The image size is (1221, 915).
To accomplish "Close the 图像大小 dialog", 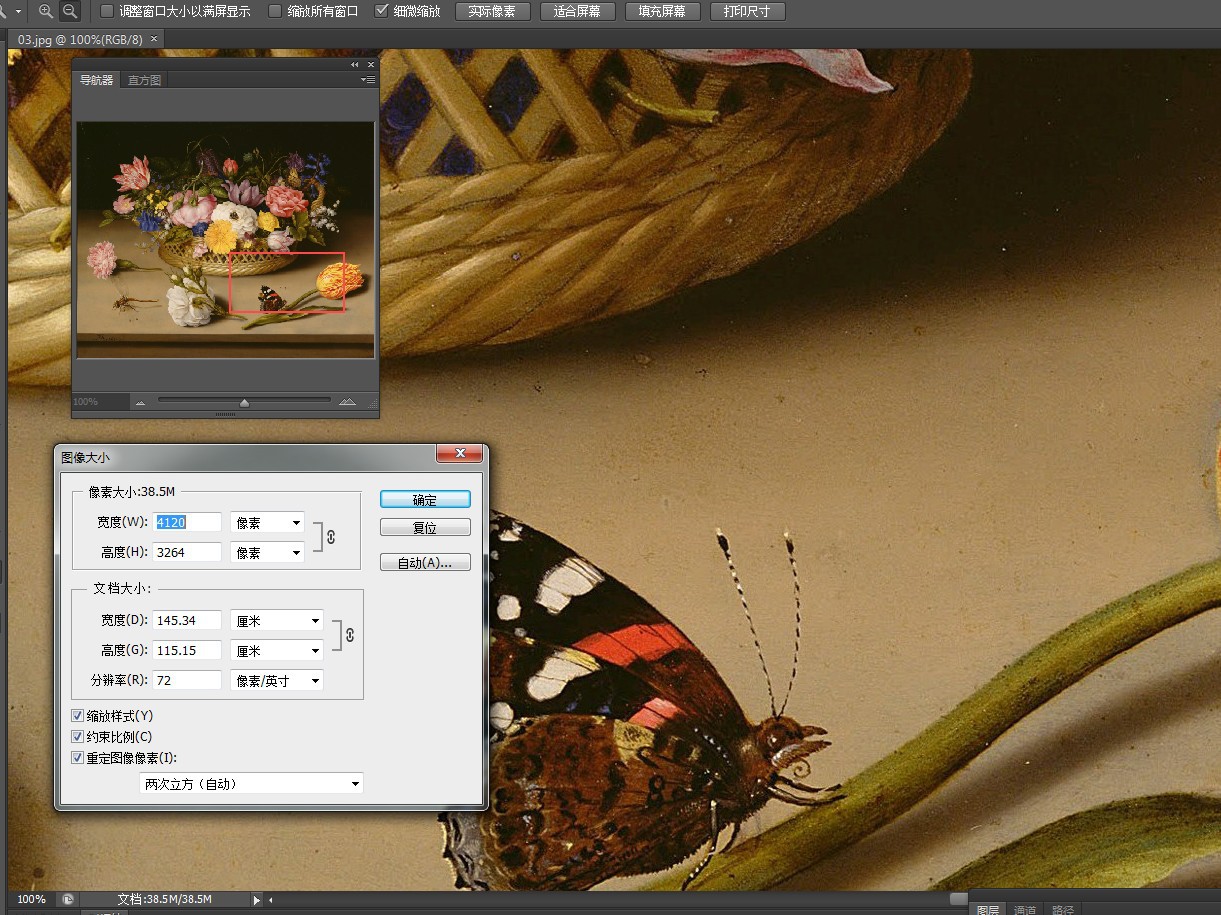I will 460,454.
